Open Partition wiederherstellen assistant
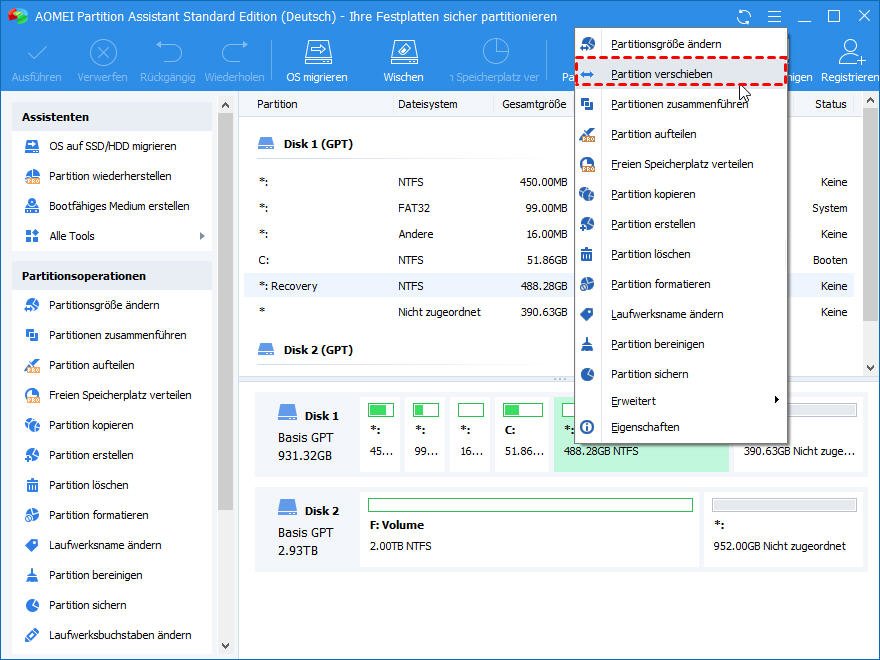 [x=112, y=176]
